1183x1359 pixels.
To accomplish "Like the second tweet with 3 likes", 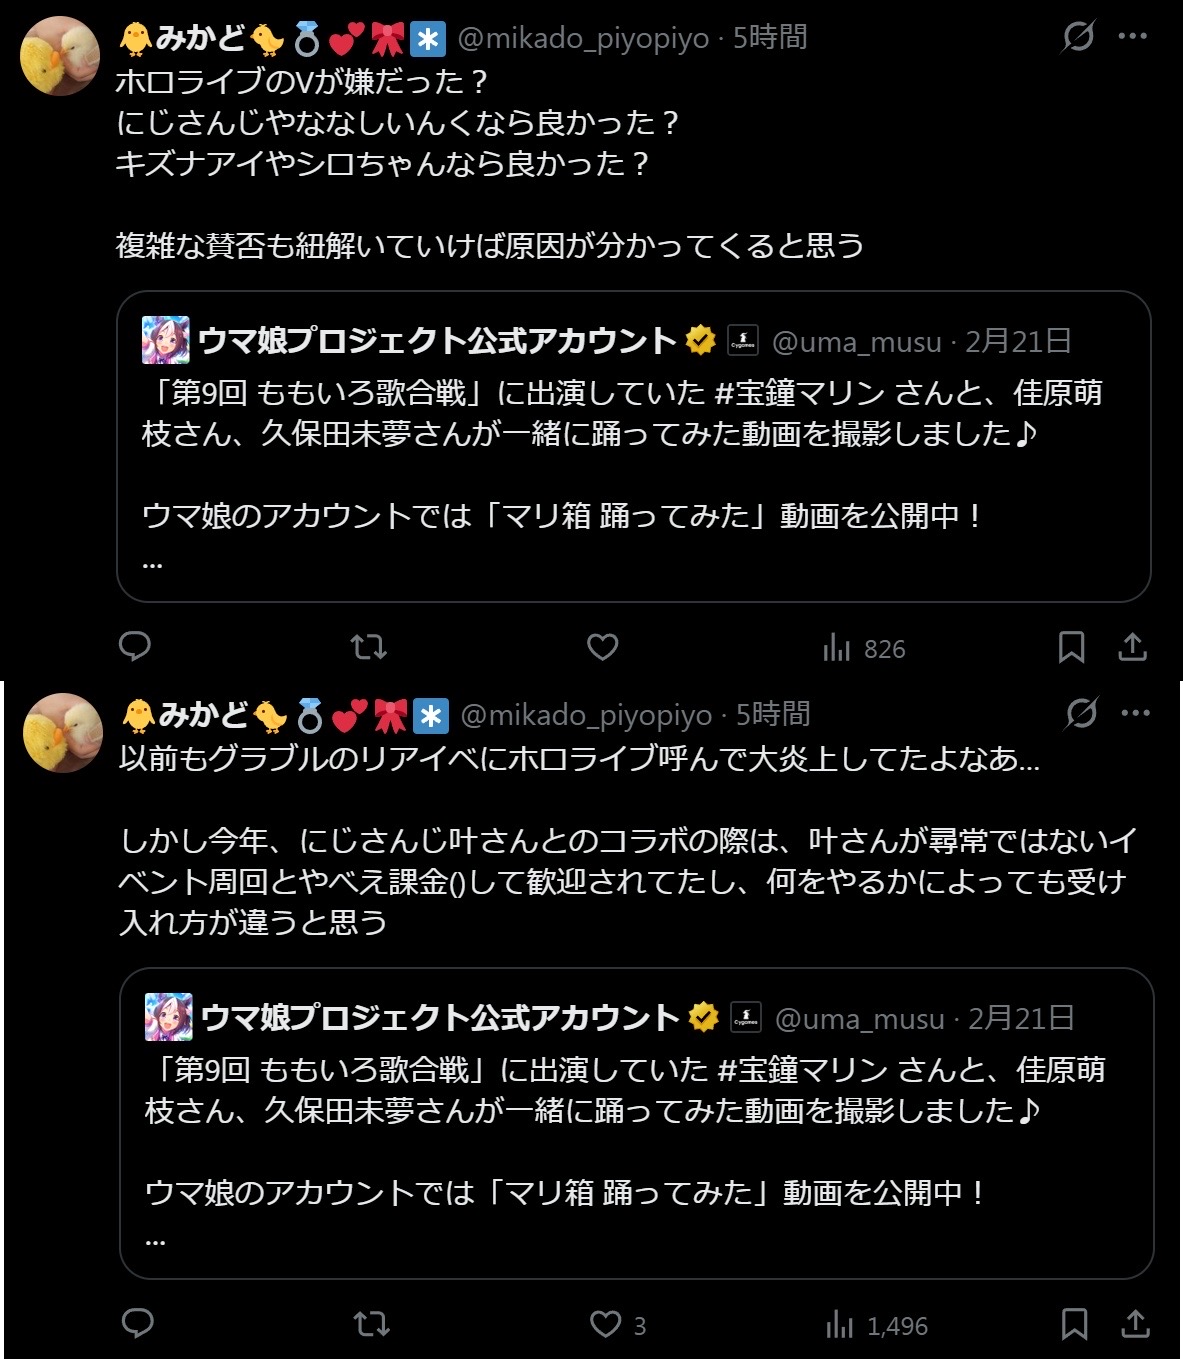I will pos(607,1324).
